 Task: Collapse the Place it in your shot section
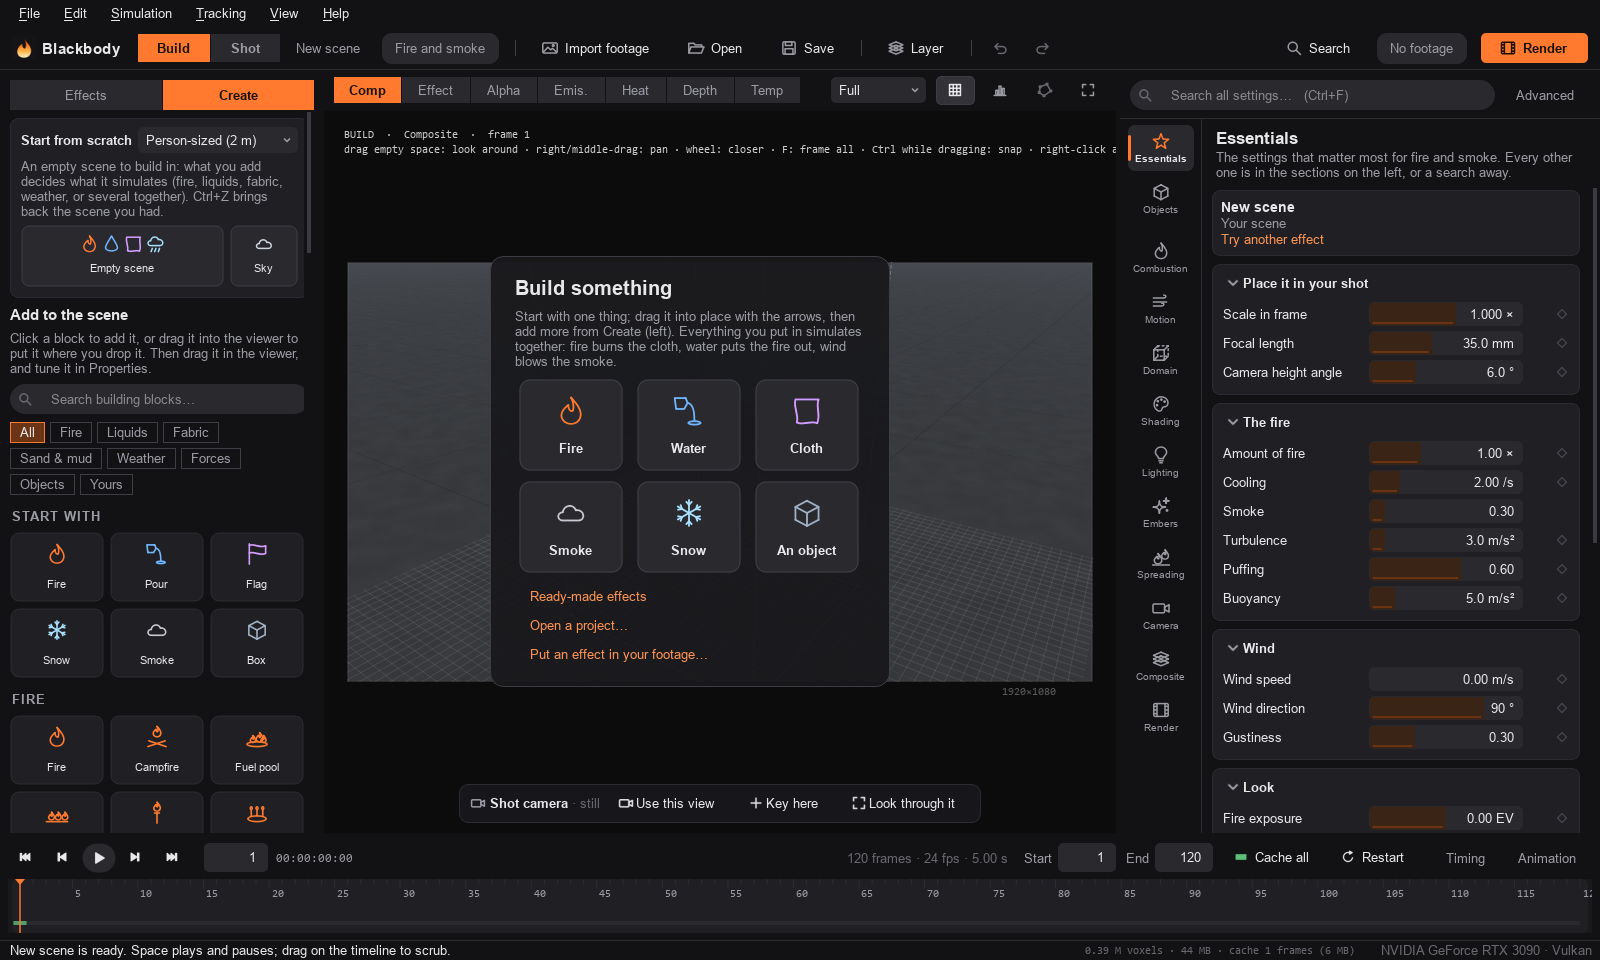click(x=1233, y=283)
